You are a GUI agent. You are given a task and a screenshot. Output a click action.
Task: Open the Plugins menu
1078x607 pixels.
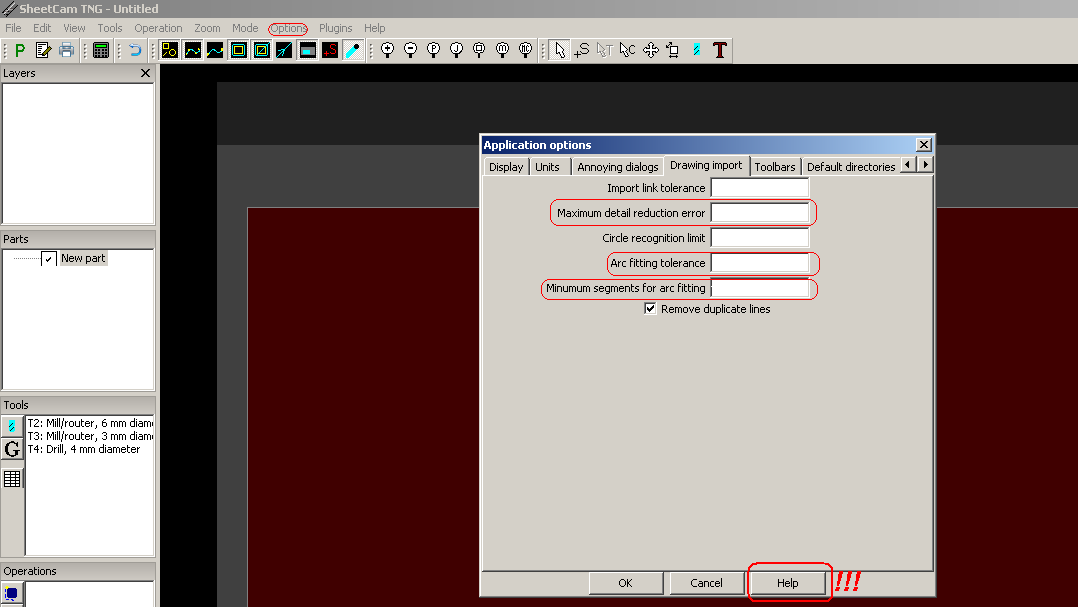[x=336, y=28]
